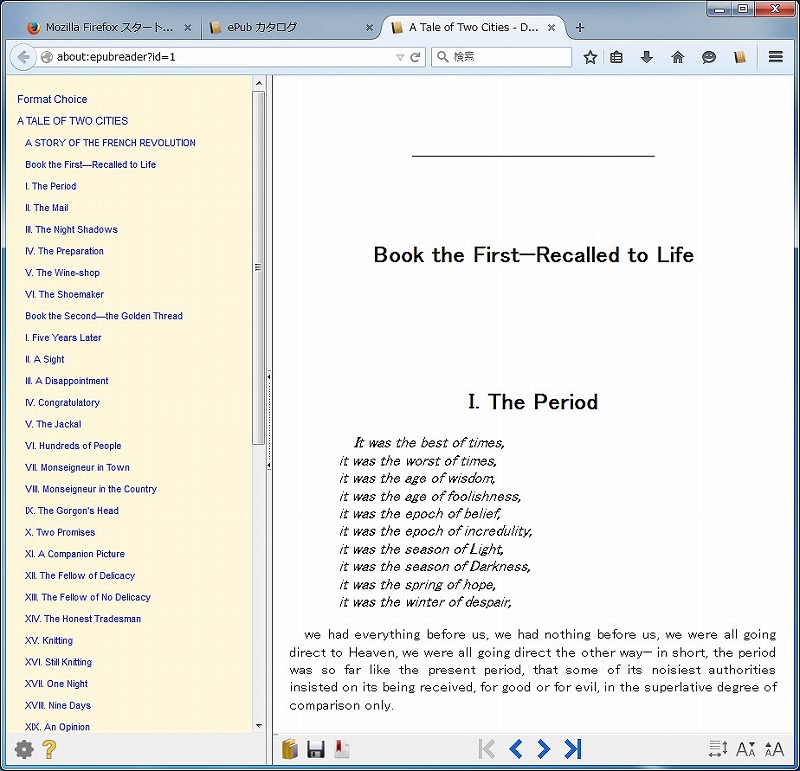The width and height of the screenshot is (800, 771).
Task: Go to chapter V. The Jackal
Action: pyautogui.click(x=53, y=424)
